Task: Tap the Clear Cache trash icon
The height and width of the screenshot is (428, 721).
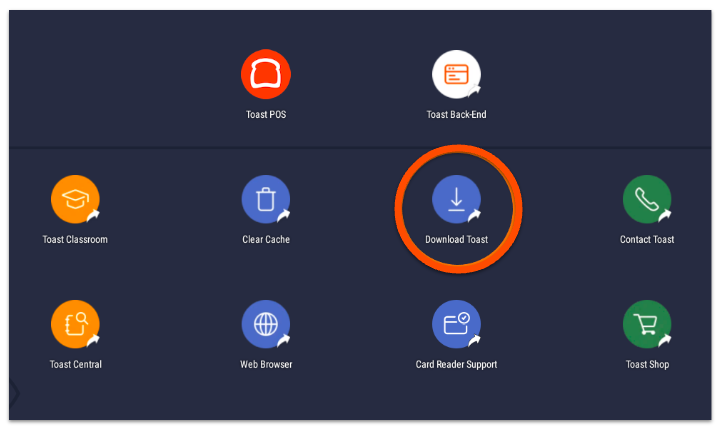Action: pos(265,200)
